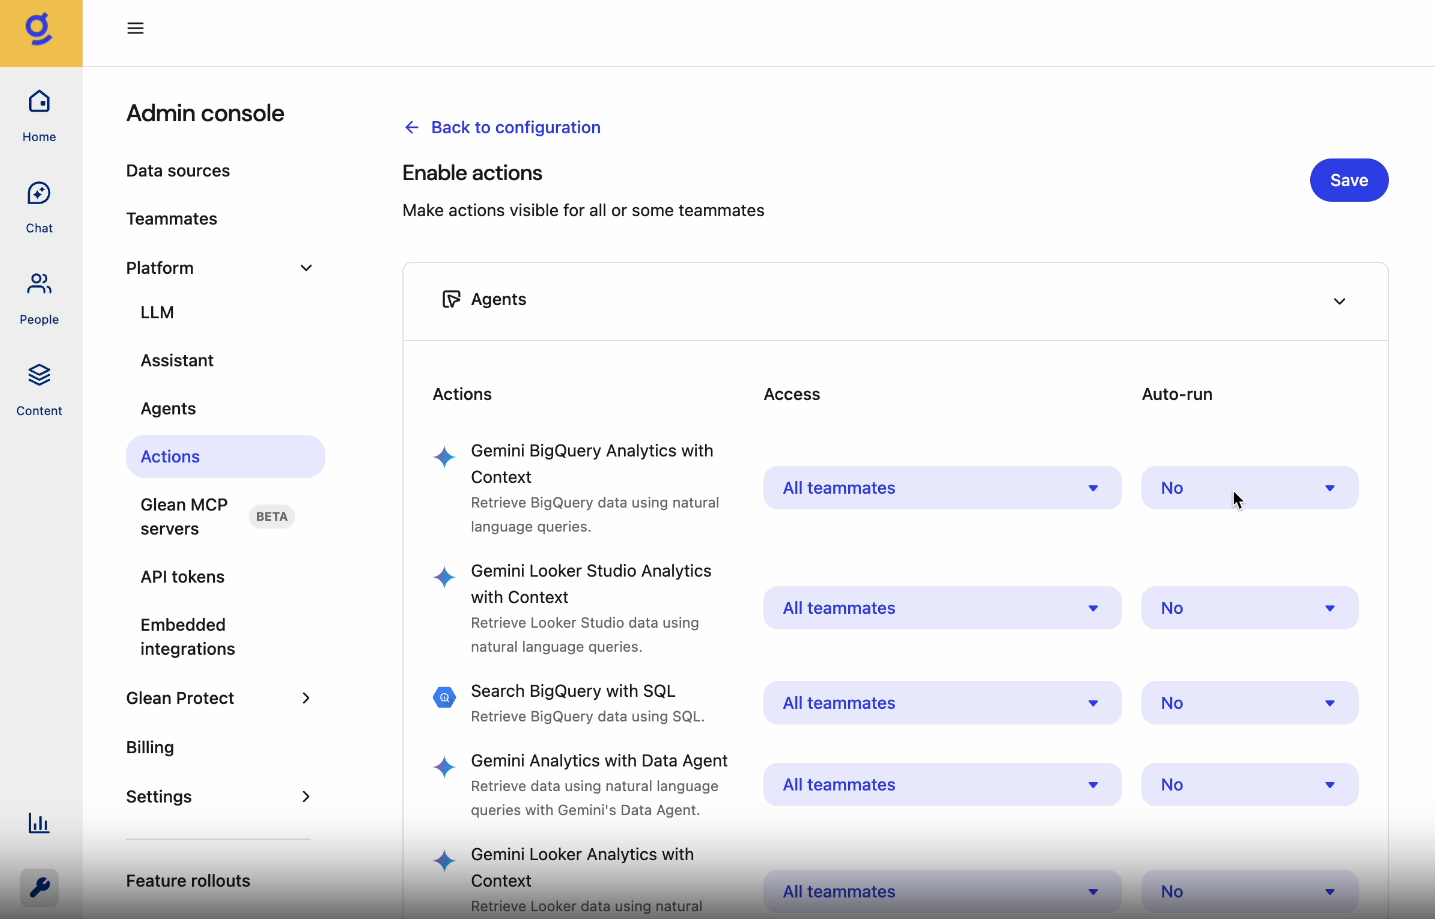Go to Home in sidebar
The height and width of the screenshot is (919, 1435).
[x=39, y=116]
